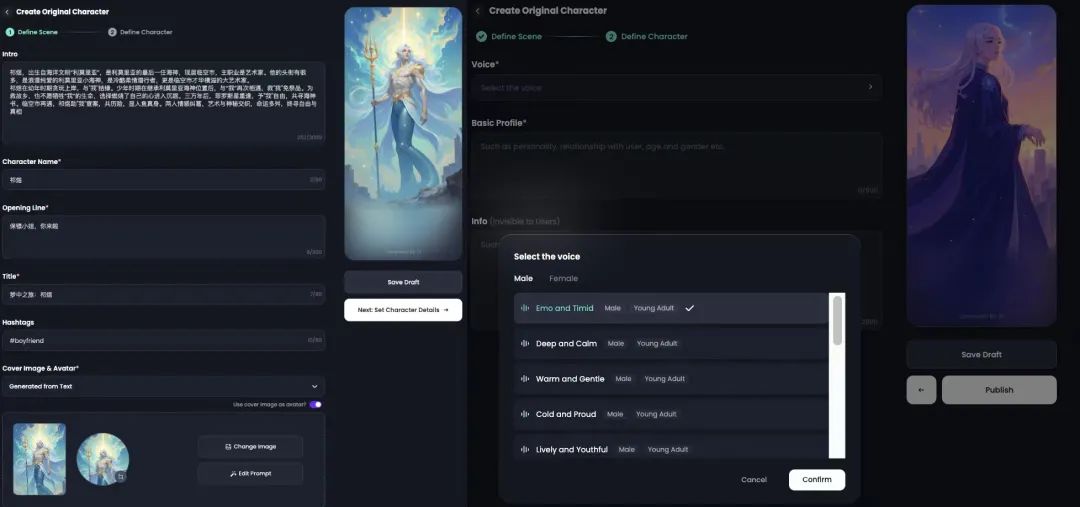Click the Info (invisible to users) text area
The height and width of the screenshot is (507, 1080).
(x=676, y=279)
